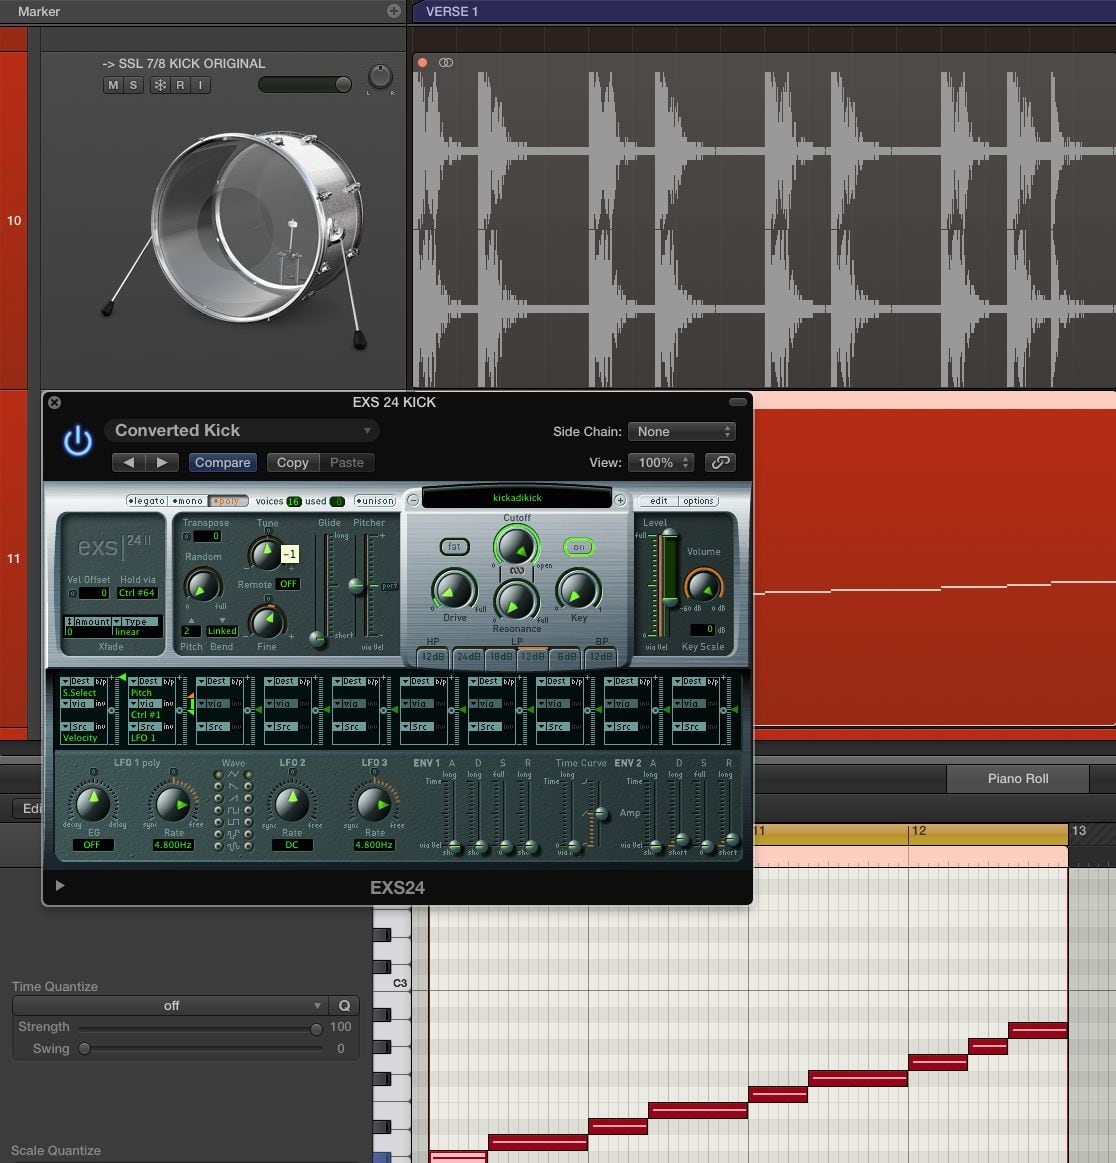Click the LFO 1 EG knob
The width and height of the screenshot is (1116, 1163).
click(x=92, y=803)
